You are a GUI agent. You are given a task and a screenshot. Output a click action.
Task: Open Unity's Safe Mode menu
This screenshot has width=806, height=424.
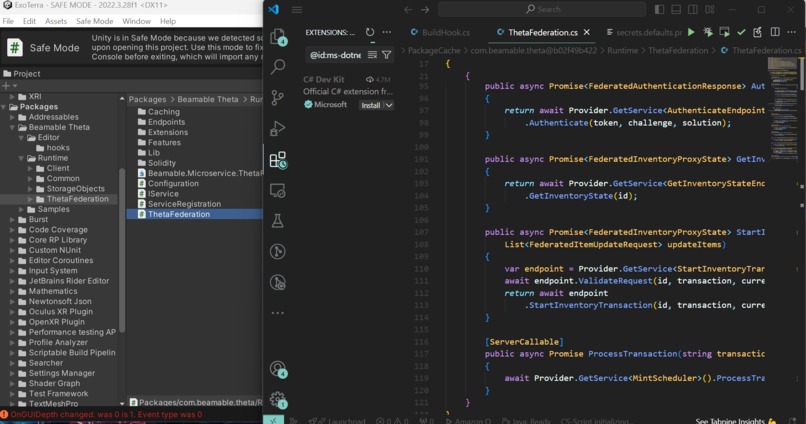(95, 21)
